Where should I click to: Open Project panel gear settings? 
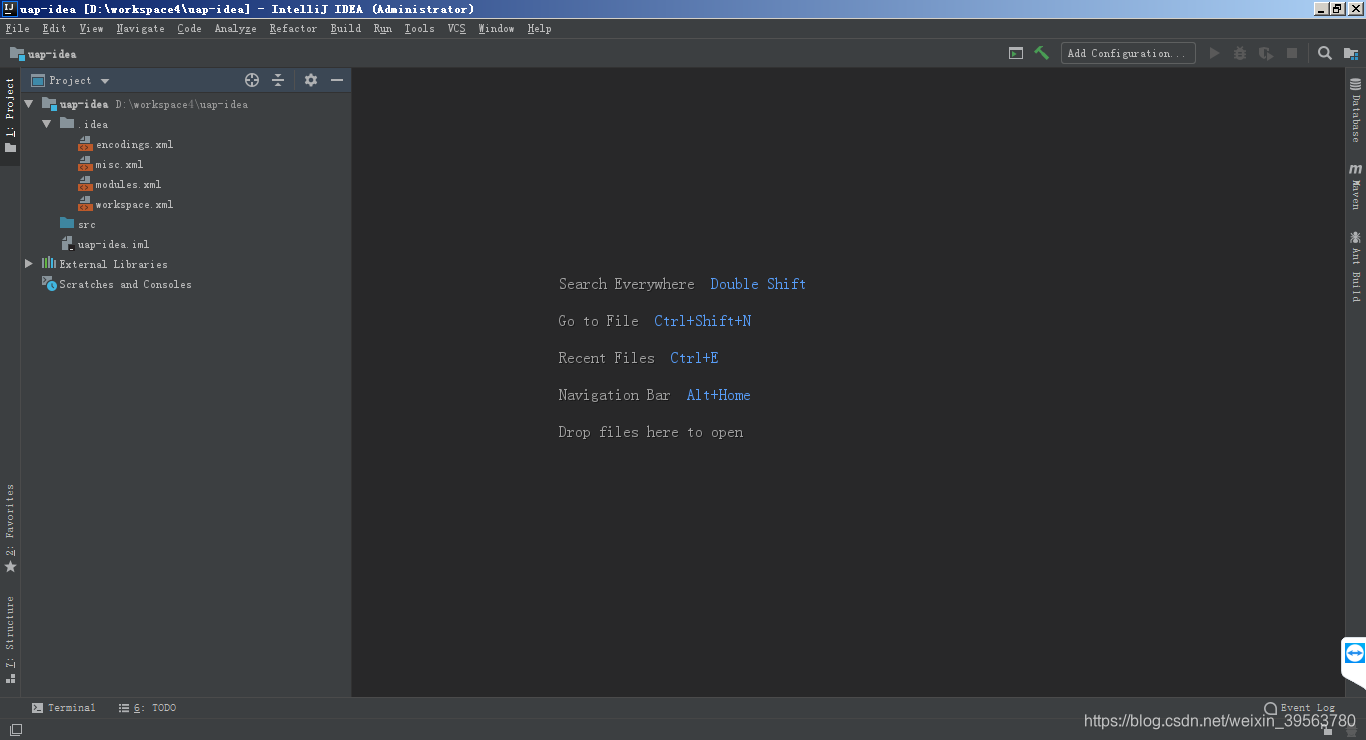311,80
